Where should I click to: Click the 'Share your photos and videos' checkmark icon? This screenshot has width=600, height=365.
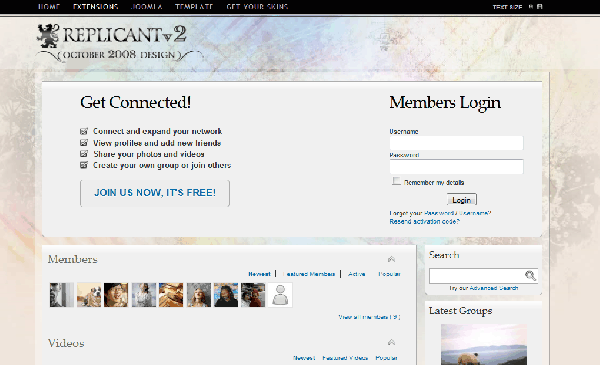(x=84, y=154)
